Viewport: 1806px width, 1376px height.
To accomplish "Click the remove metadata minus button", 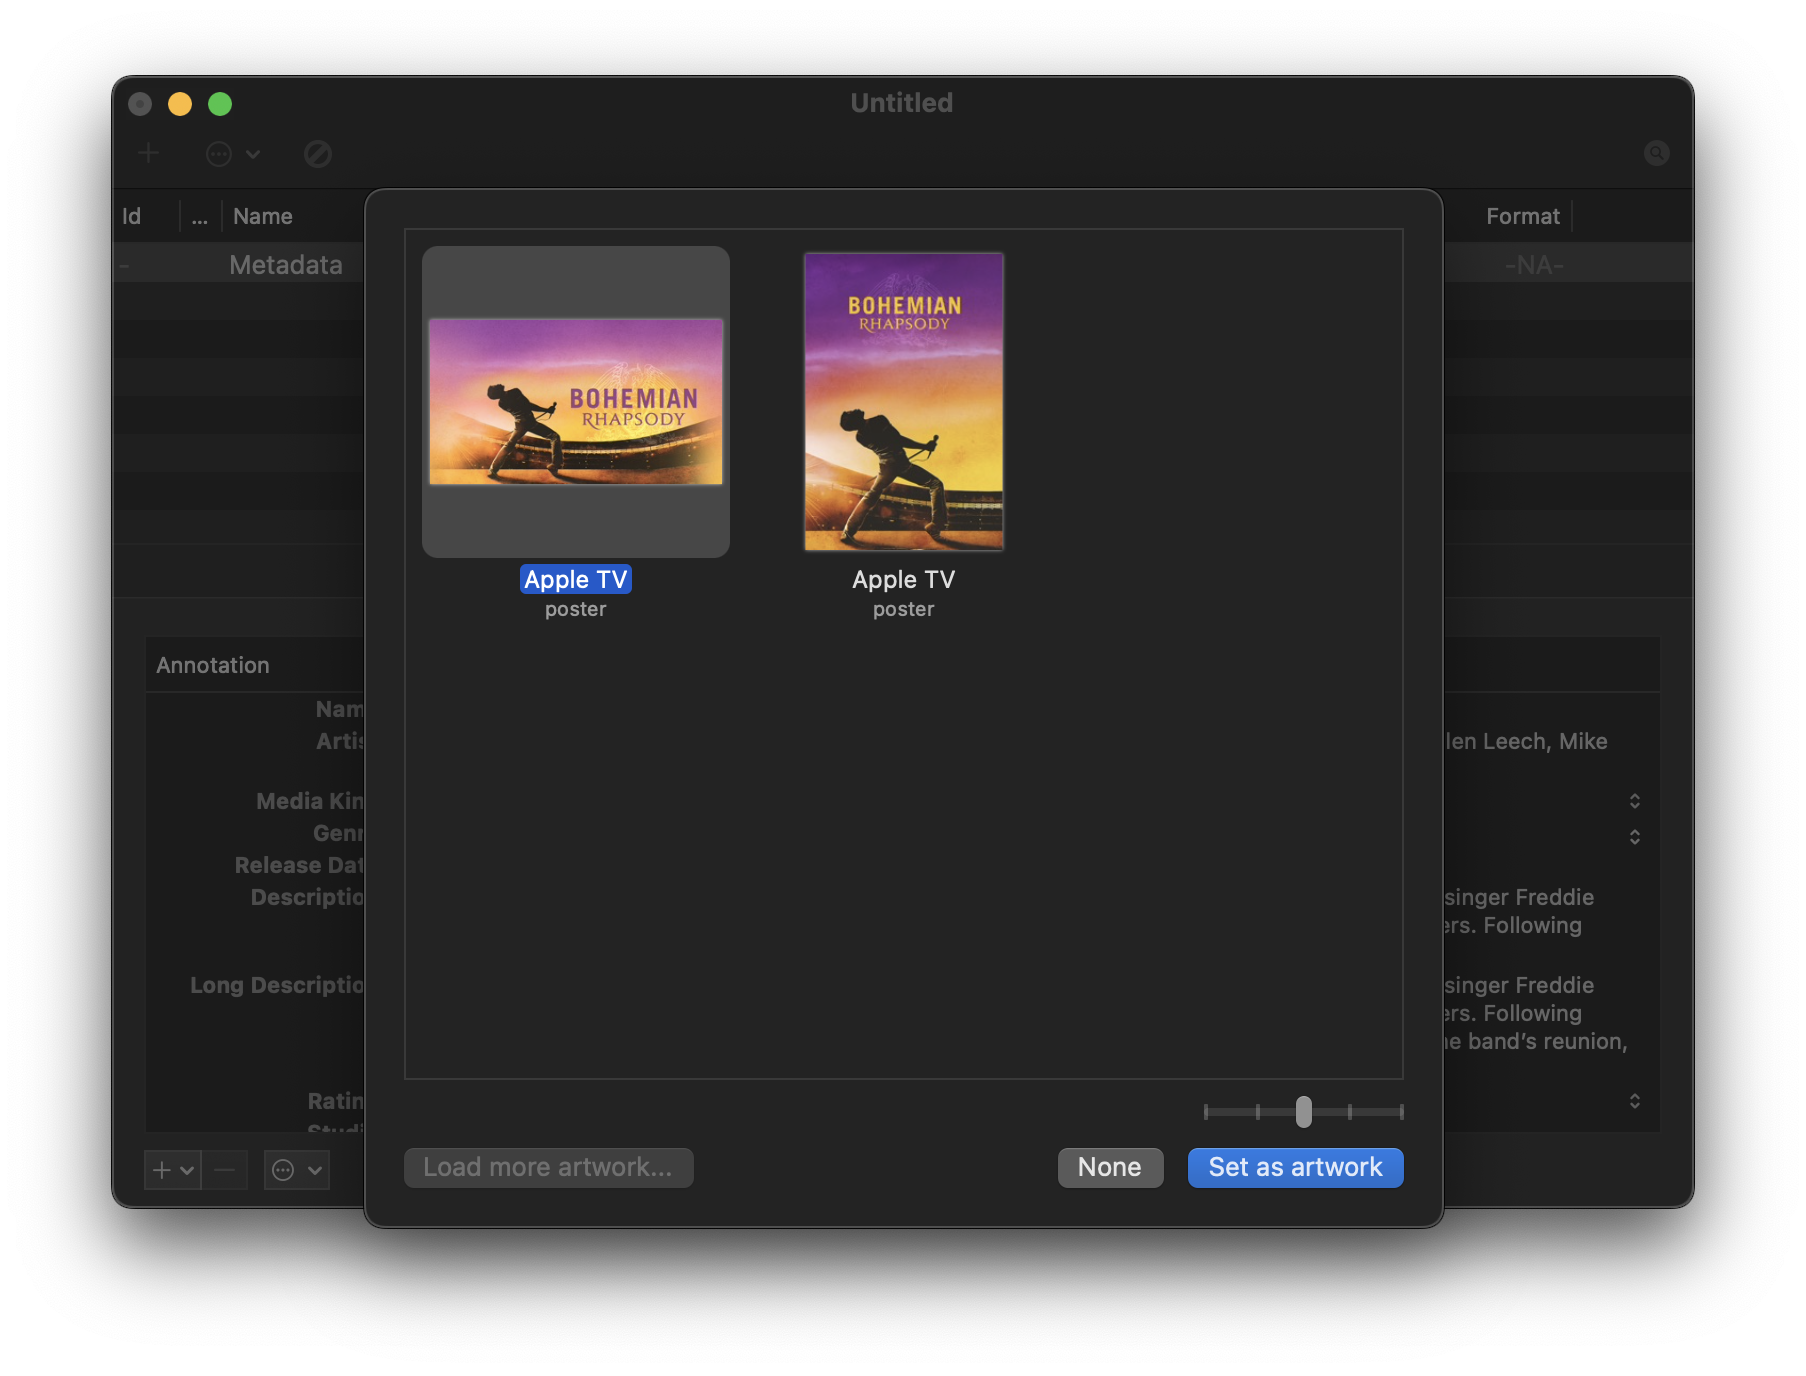I will coord(225,1169).
